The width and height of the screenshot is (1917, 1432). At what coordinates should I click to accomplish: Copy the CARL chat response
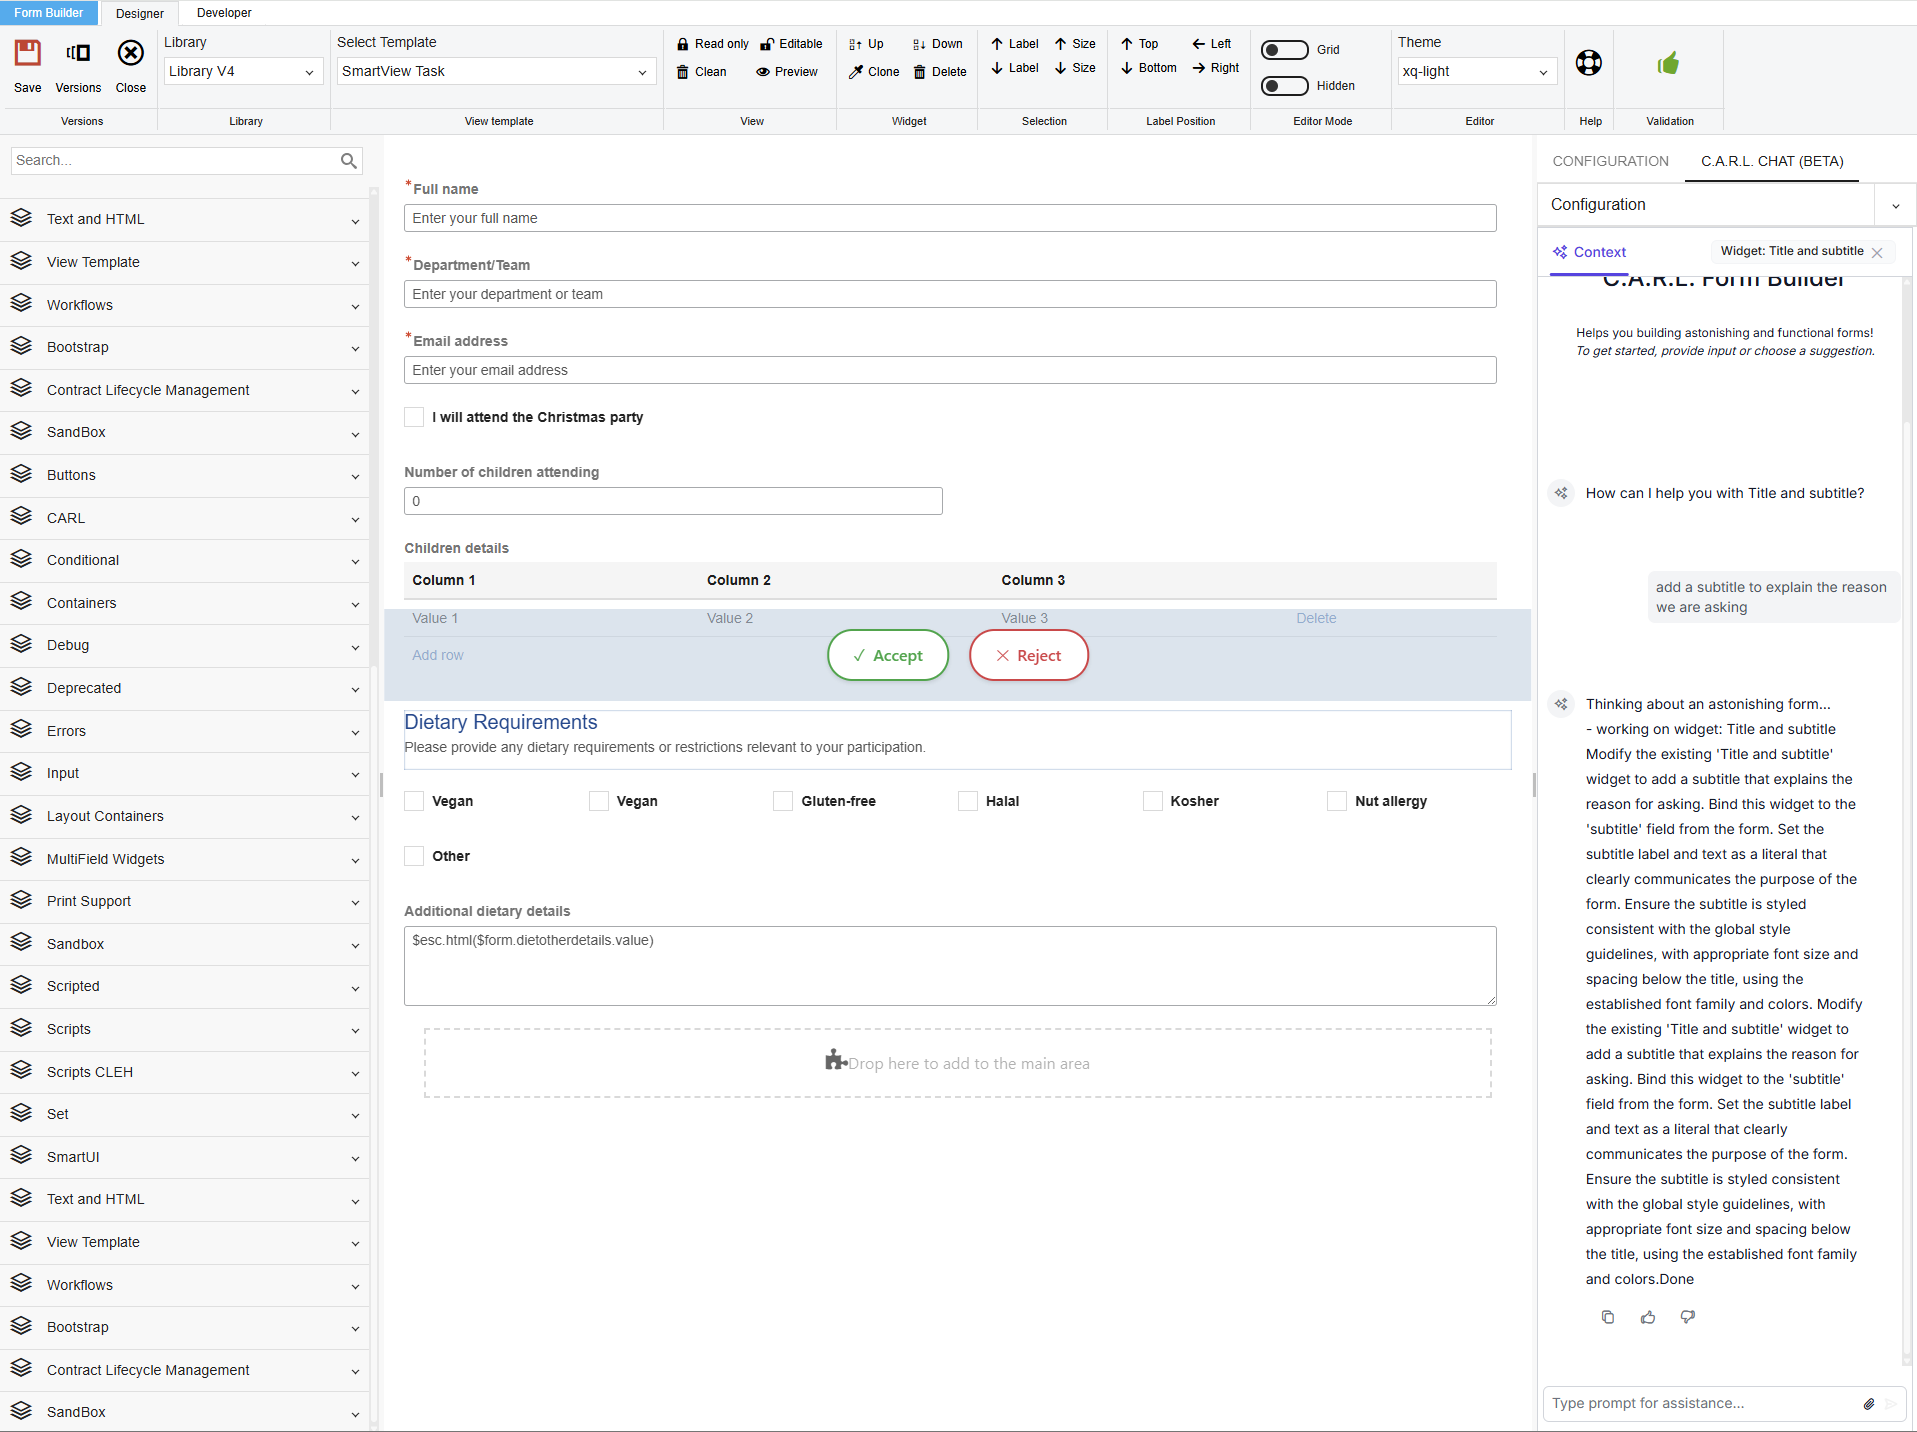click(1607, 1317)
